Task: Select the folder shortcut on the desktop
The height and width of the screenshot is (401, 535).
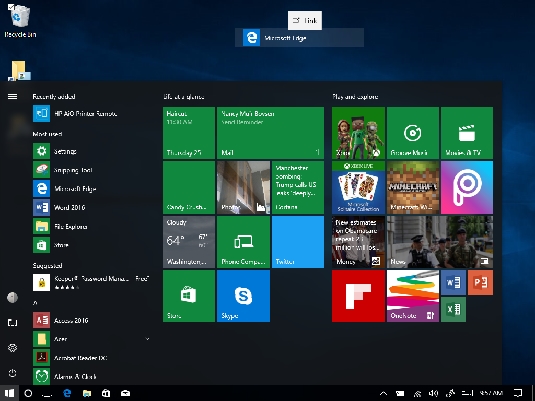Action: click(19, 71)
